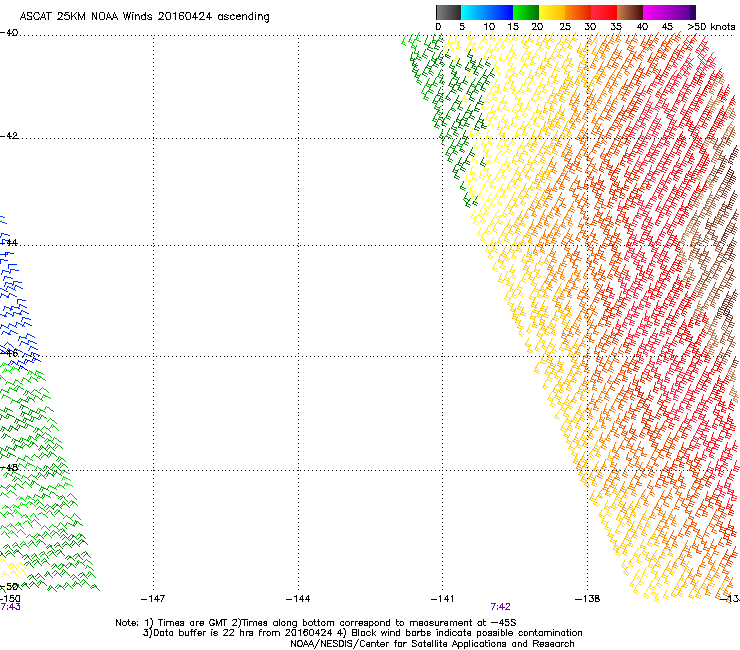Click the legend label '25'
The image size is (740, 650).
565,27
